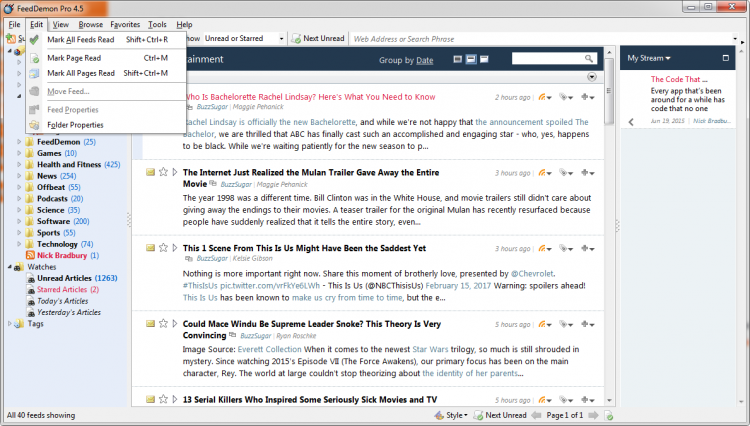Click Next Unread button in top toolbar
This screenshot has height=426, width=750.
click(318, 39)
